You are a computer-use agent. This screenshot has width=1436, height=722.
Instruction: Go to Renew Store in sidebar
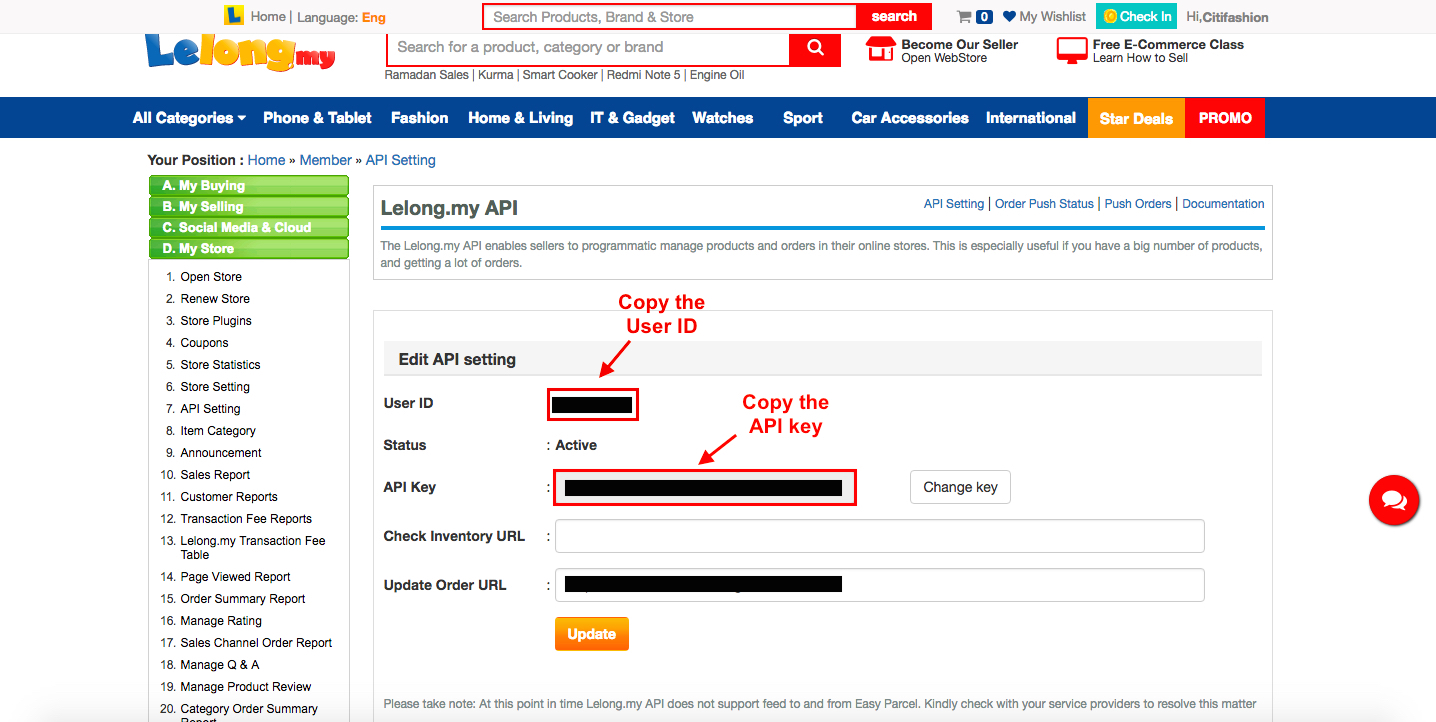coord(215,299)
